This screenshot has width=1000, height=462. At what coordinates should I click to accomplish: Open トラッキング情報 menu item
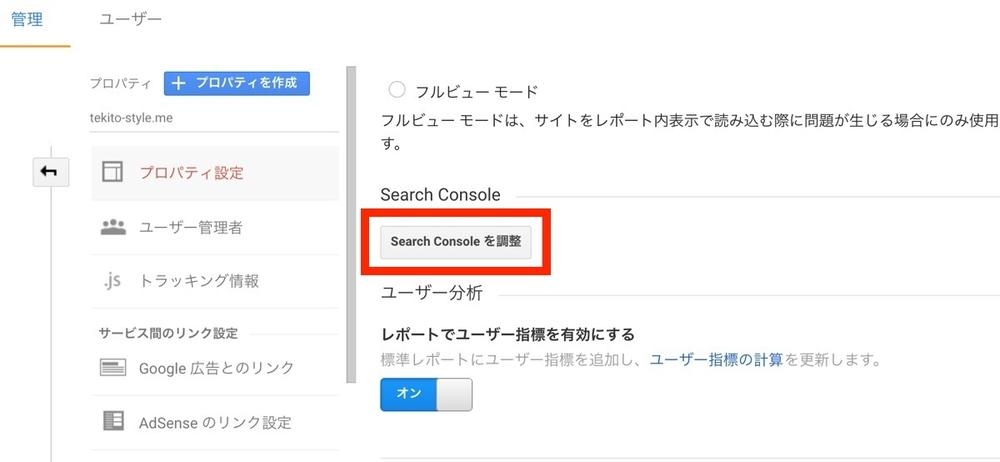(215, 281)
